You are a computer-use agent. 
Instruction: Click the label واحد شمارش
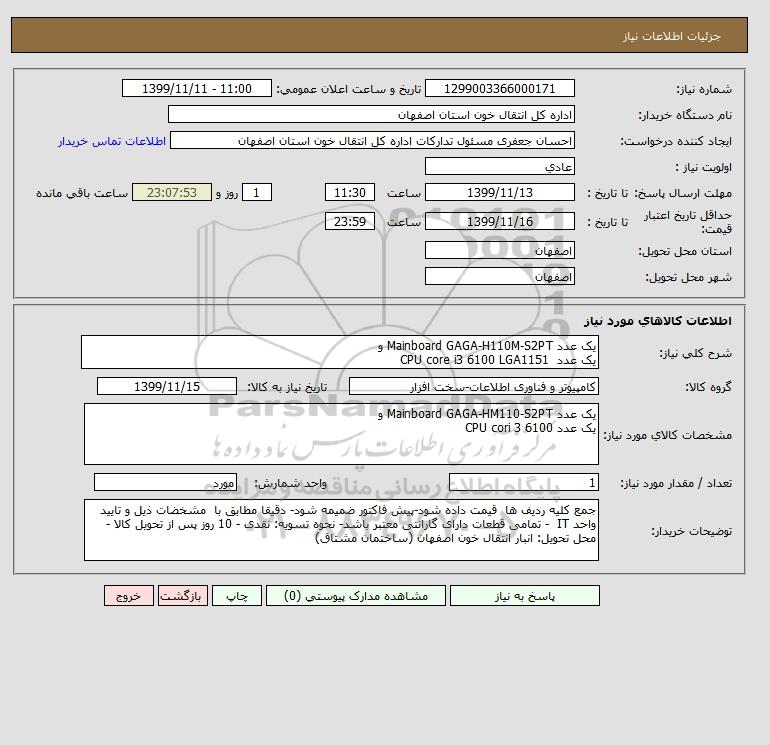click(x=290, y=483)
